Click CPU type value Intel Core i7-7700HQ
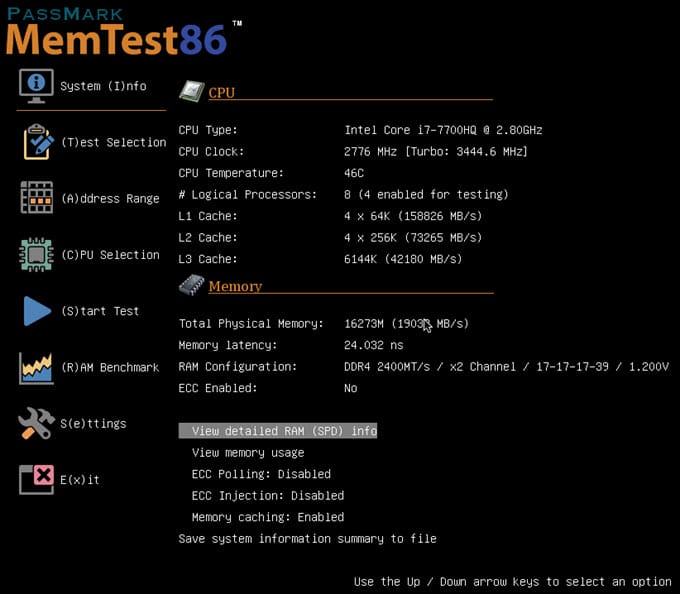Image resolution: width=680 pixels, height=594 pixels. click(x=443, y=130)
